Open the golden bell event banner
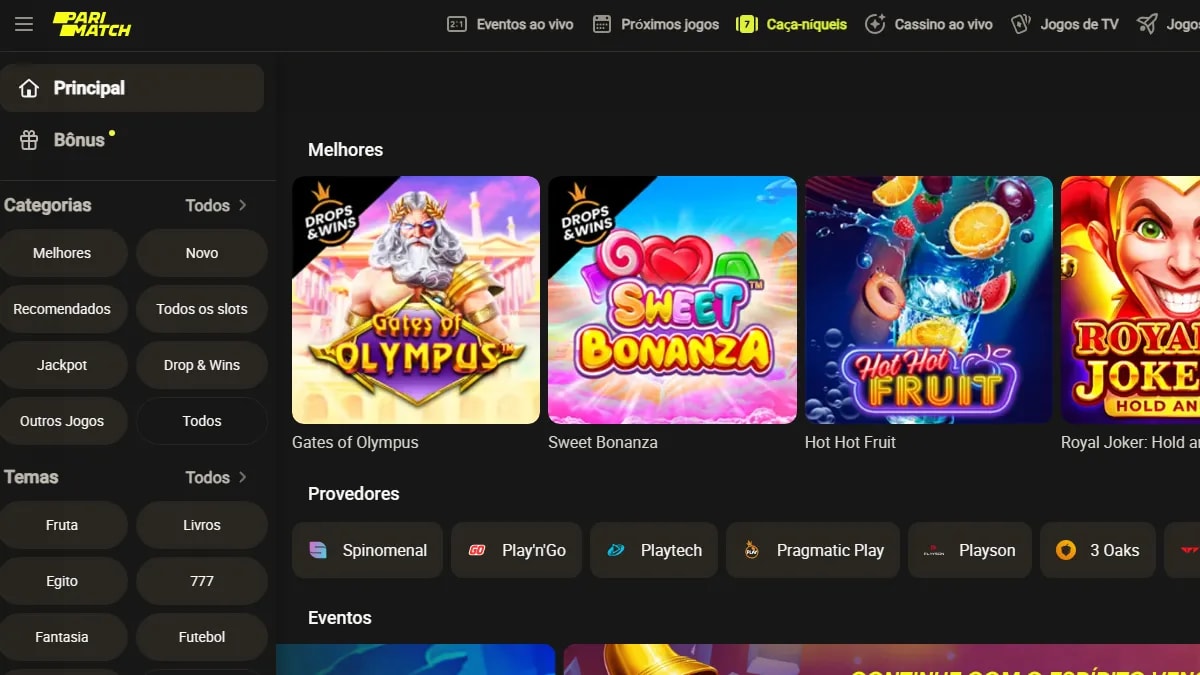This screenshot has width=1200, height=675. (x=882, y=660)
